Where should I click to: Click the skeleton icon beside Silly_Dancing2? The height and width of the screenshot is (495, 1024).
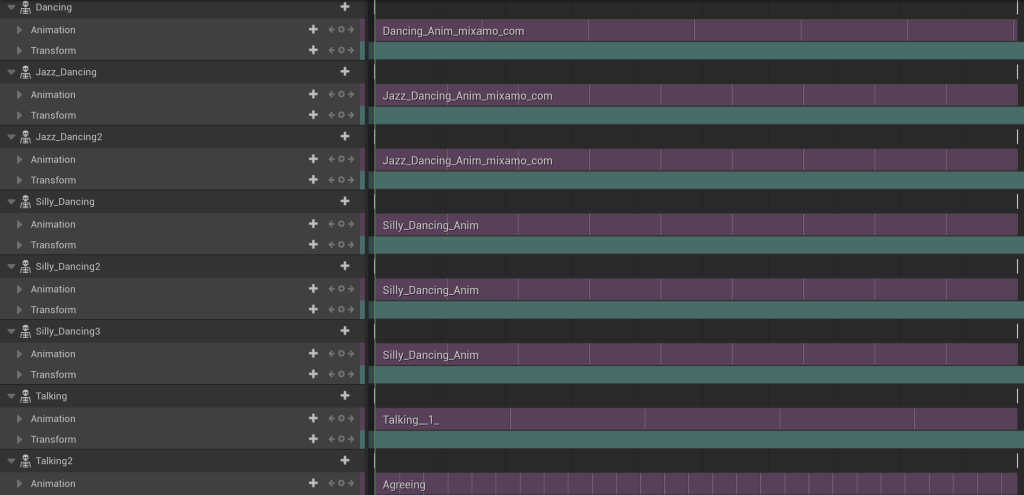point(26,267)
